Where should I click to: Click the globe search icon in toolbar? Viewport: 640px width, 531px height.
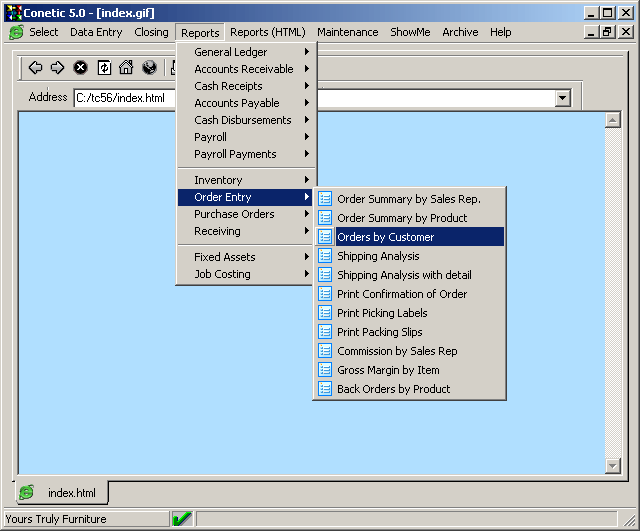click(149, 68)
